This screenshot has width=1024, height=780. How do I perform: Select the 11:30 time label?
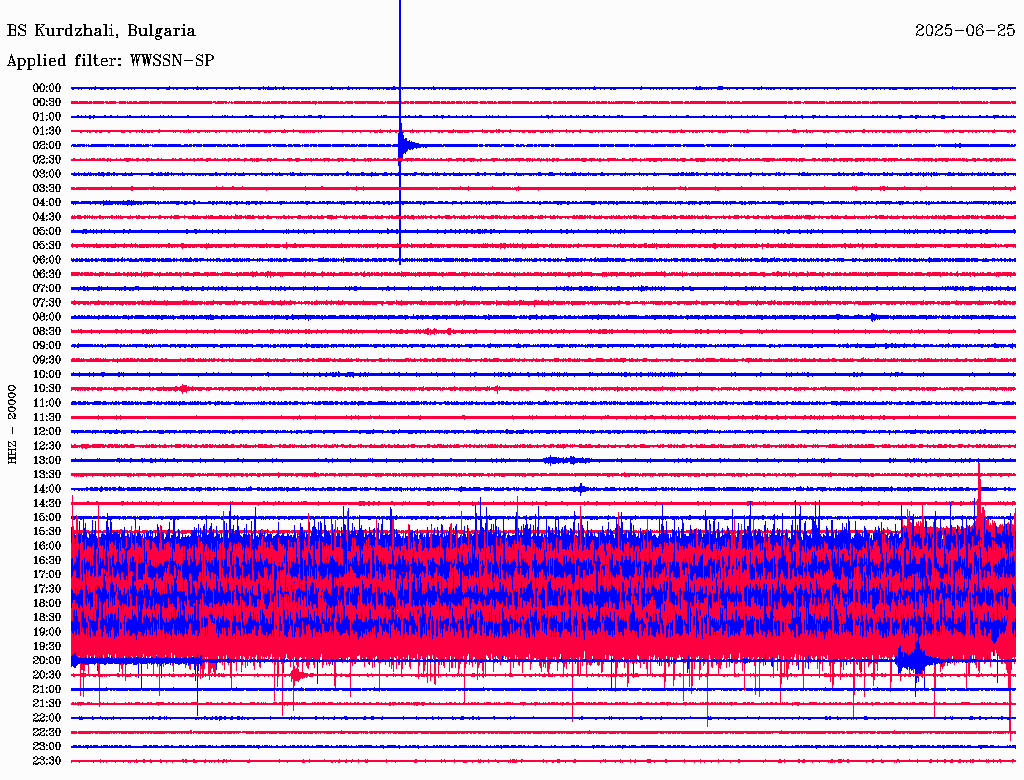(47, 417)
